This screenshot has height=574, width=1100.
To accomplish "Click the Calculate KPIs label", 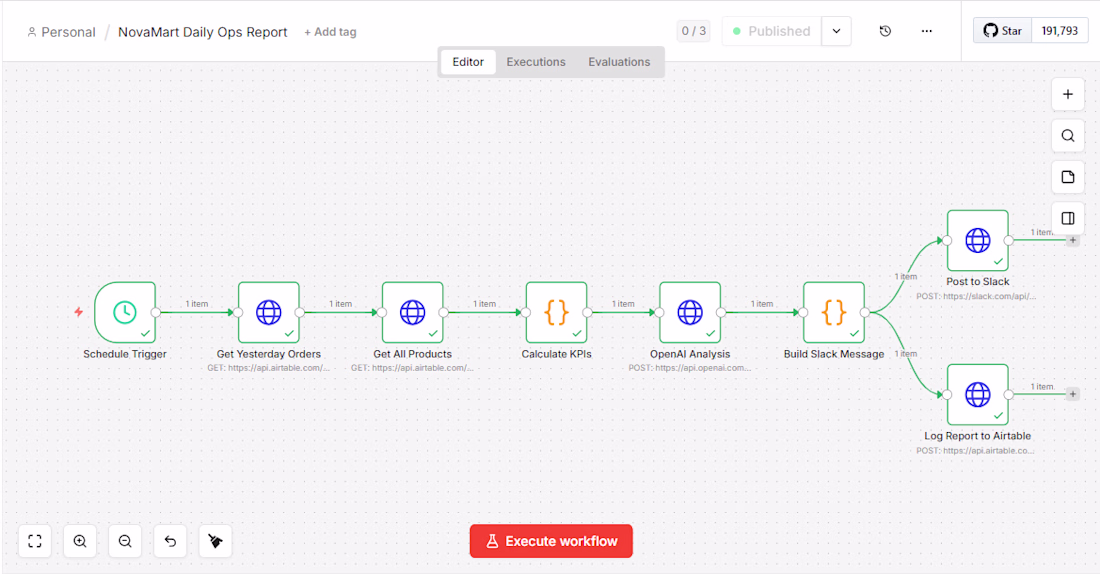I will (556, 354).
